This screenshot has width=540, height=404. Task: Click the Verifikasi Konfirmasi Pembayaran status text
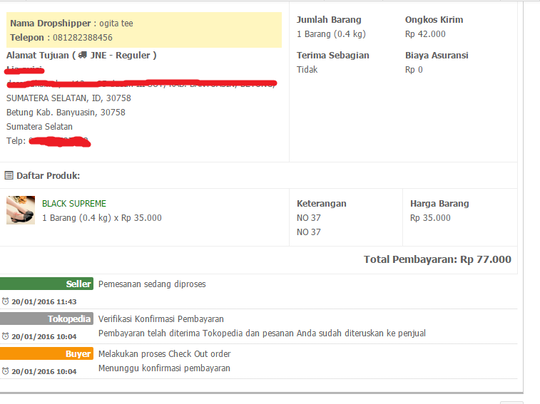(161, 319)
